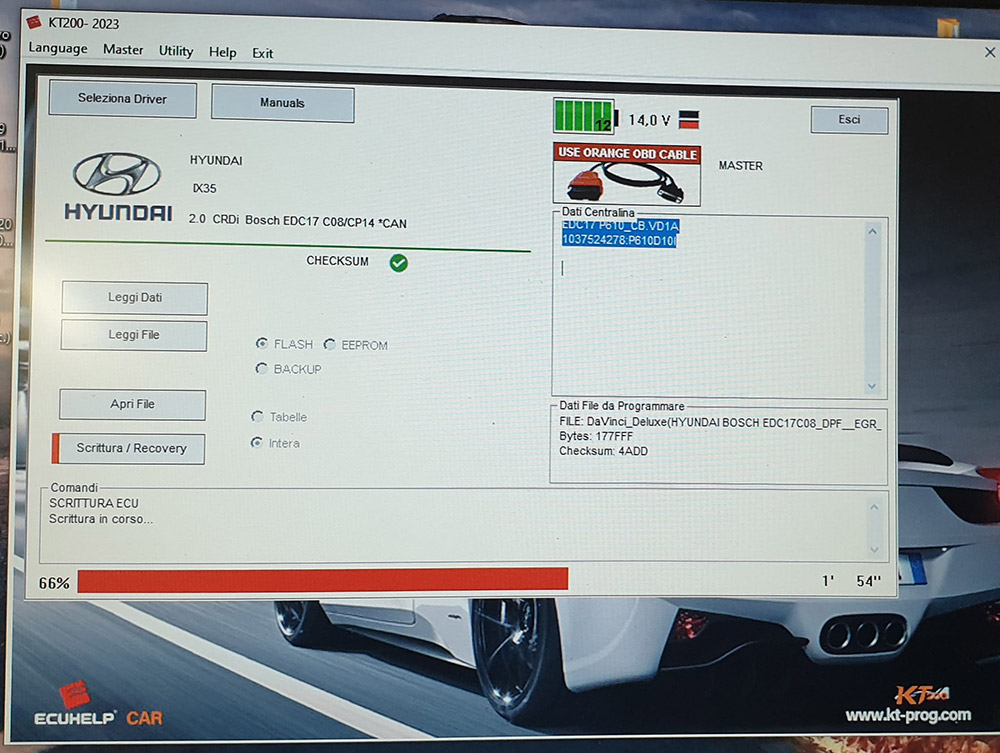Click the SCRITTURA ECU command line
Screen dimensions: 1000x753
point(94,503)
